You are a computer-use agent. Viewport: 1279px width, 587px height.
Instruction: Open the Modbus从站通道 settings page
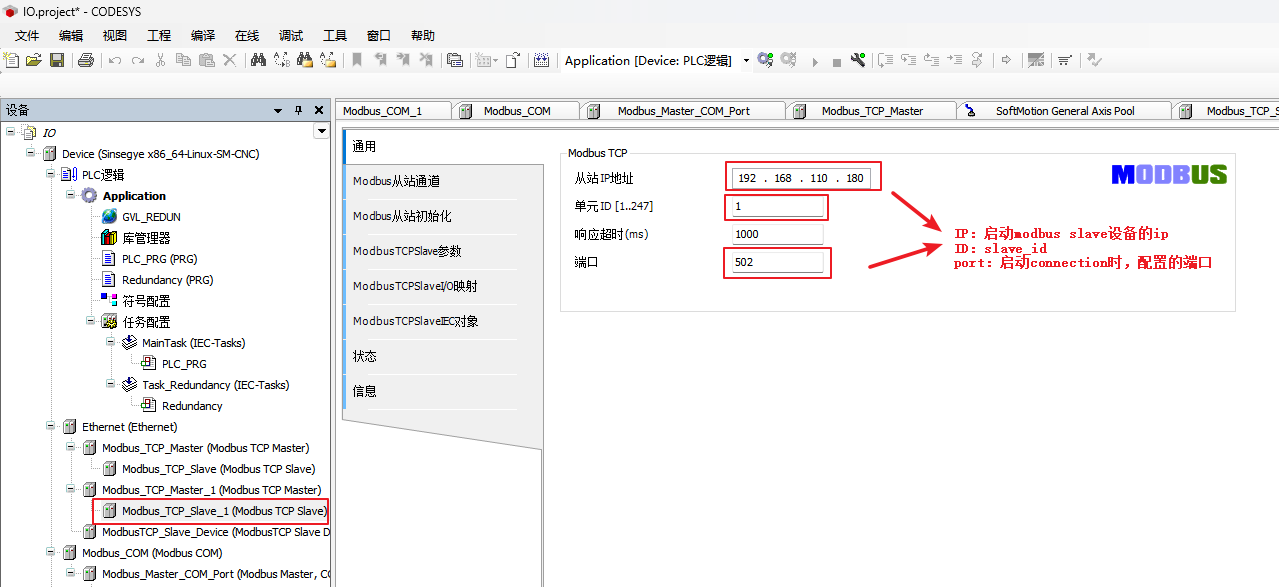397,181
